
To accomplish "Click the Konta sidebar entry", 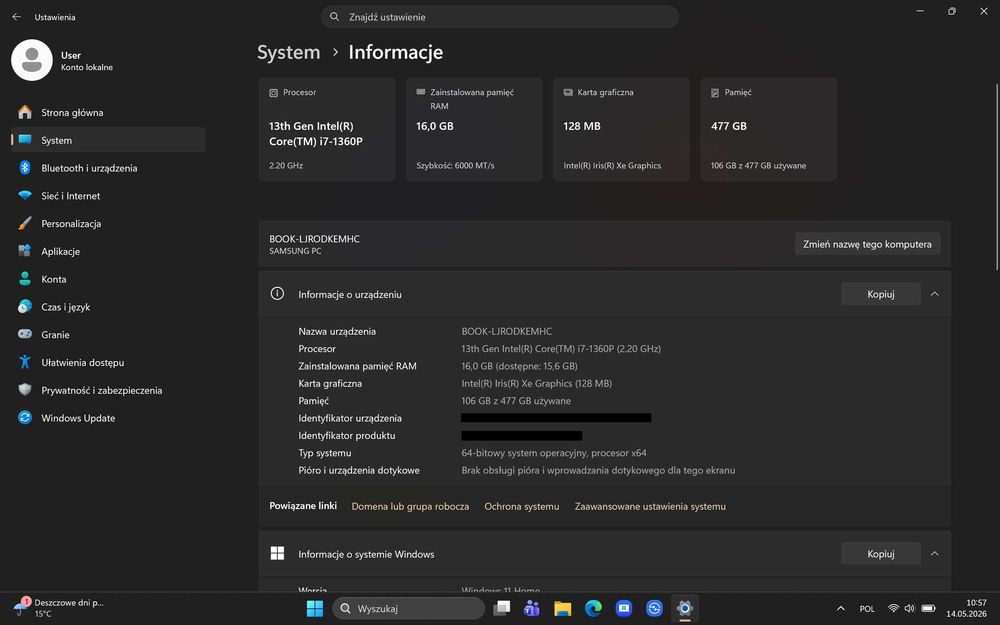I will tap(108, 279).
